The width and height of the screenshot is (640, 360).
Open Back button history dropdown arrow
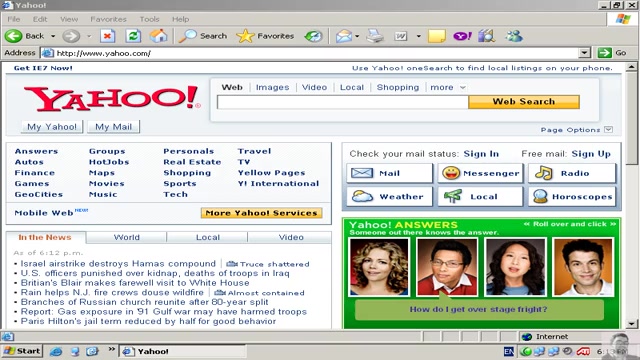coord(53,36)
